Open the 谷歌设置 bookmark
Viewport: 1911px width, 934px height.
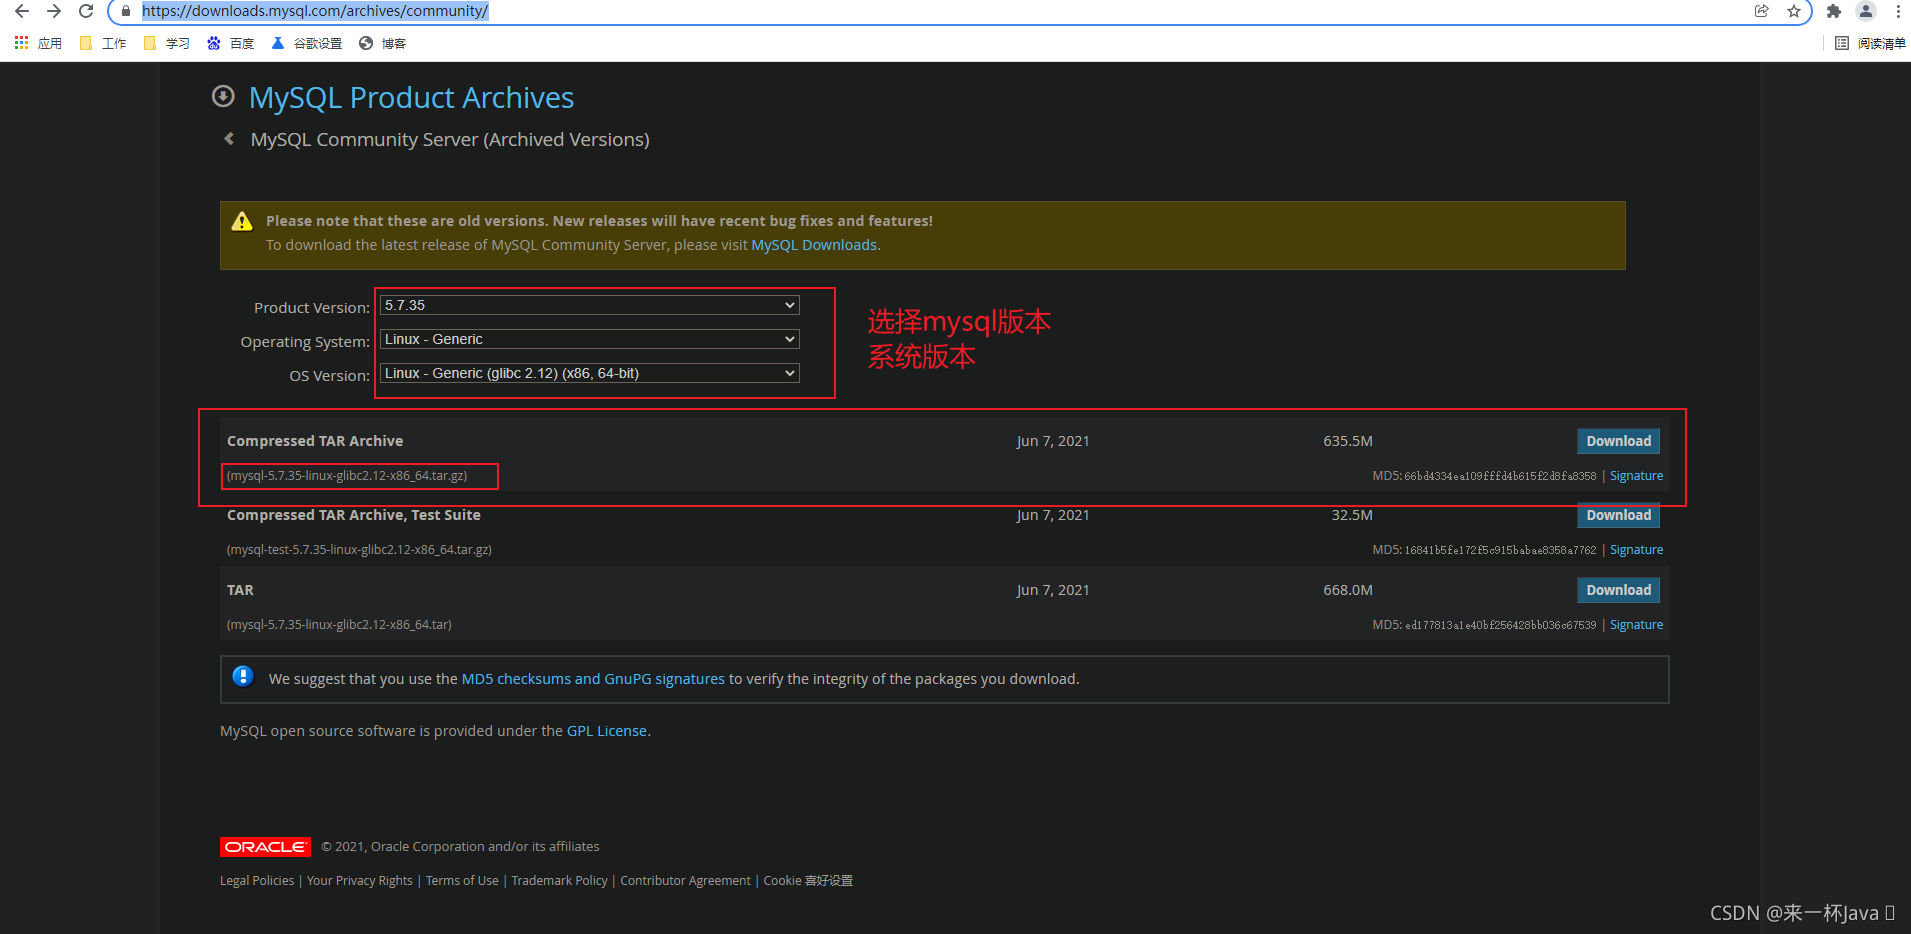(307, 43)
